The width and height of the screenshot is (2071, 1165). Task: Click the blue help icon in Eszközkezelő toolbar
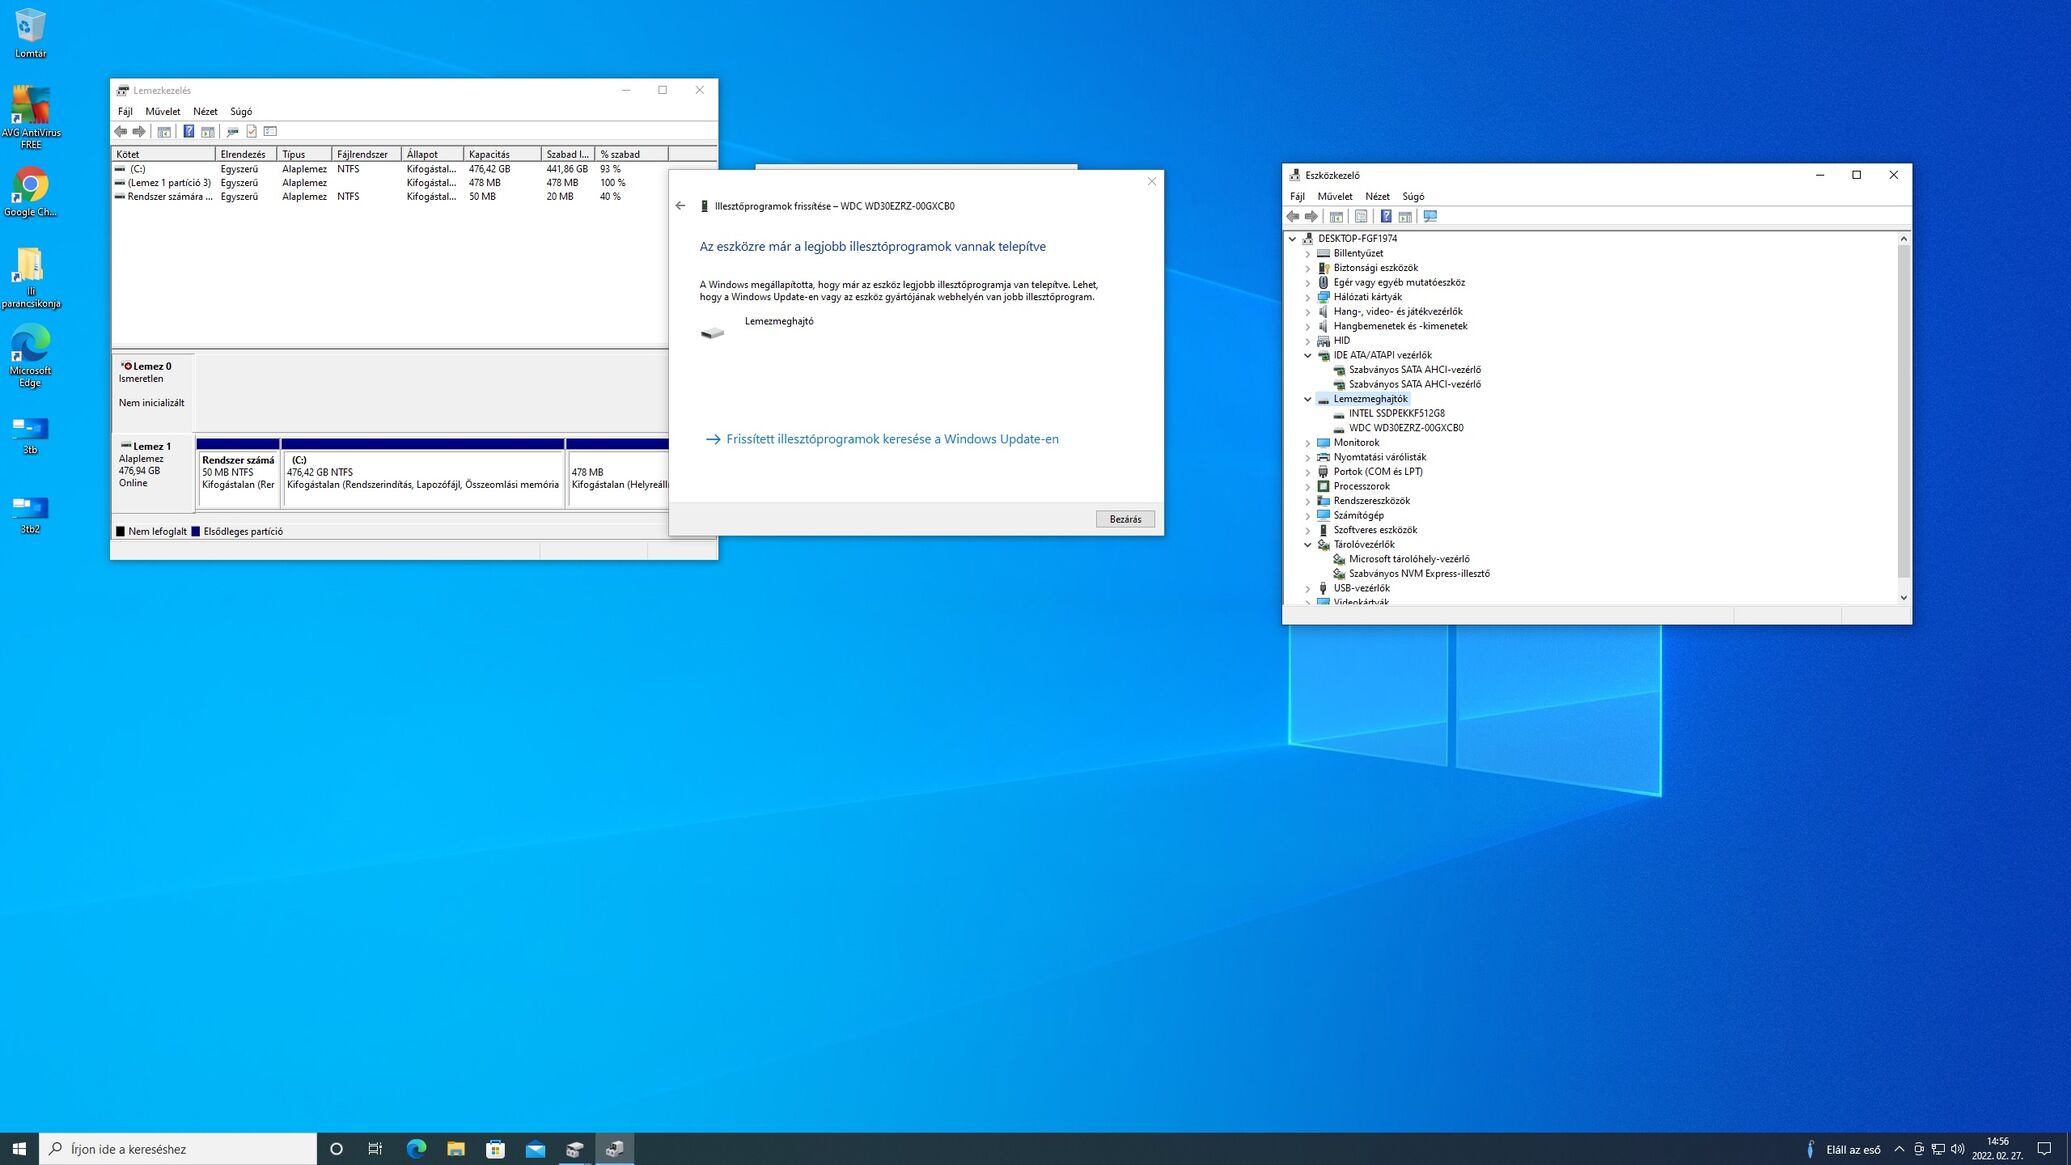point(1385,216)
